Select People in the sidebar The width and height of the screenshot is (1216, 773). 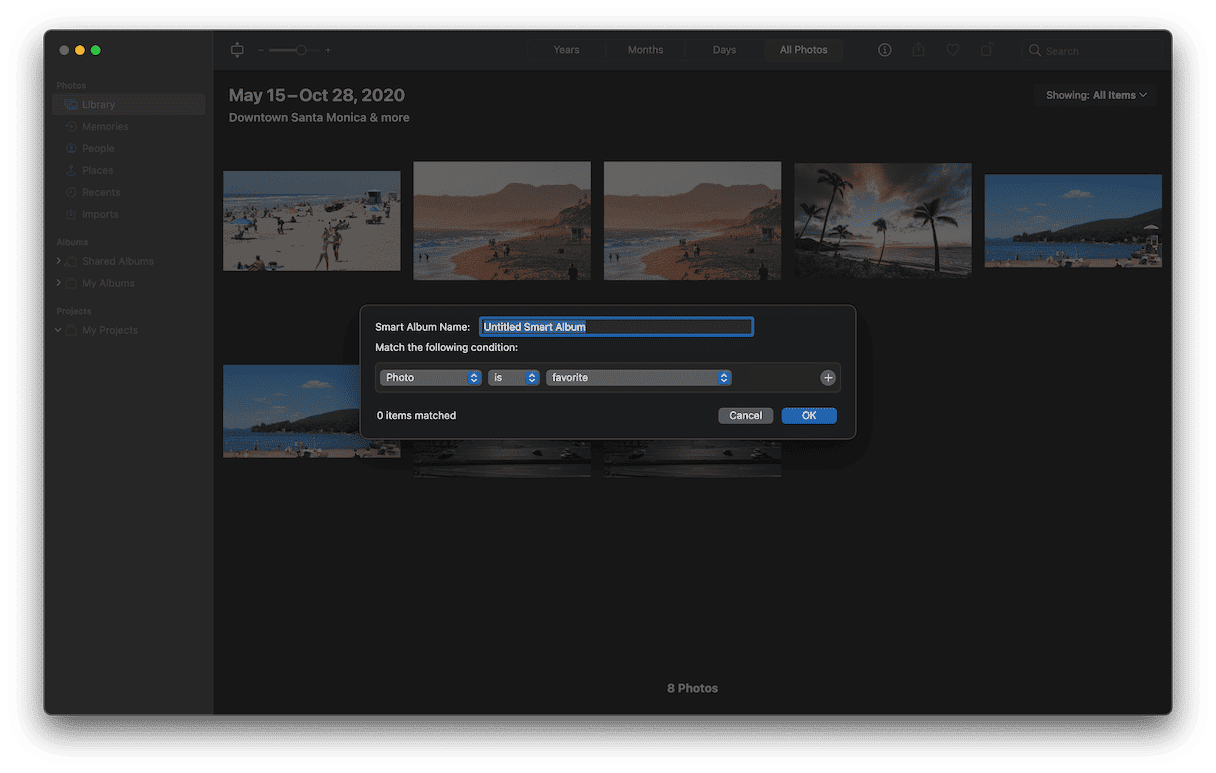[x=98, y=149]
